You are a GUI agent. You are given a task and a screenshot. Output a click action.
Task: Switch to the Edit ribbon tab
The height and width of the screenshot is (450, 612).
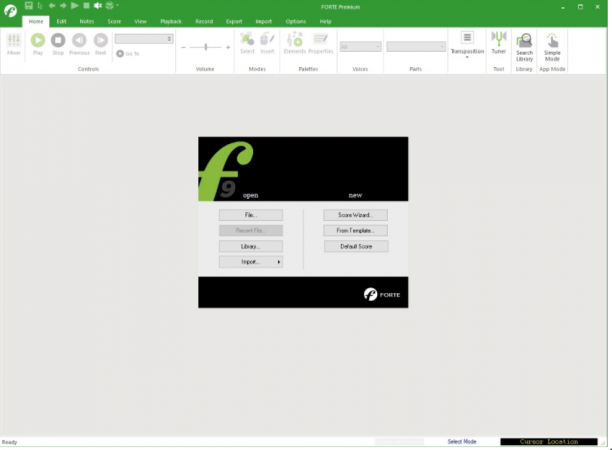click(x=61, y=21)
